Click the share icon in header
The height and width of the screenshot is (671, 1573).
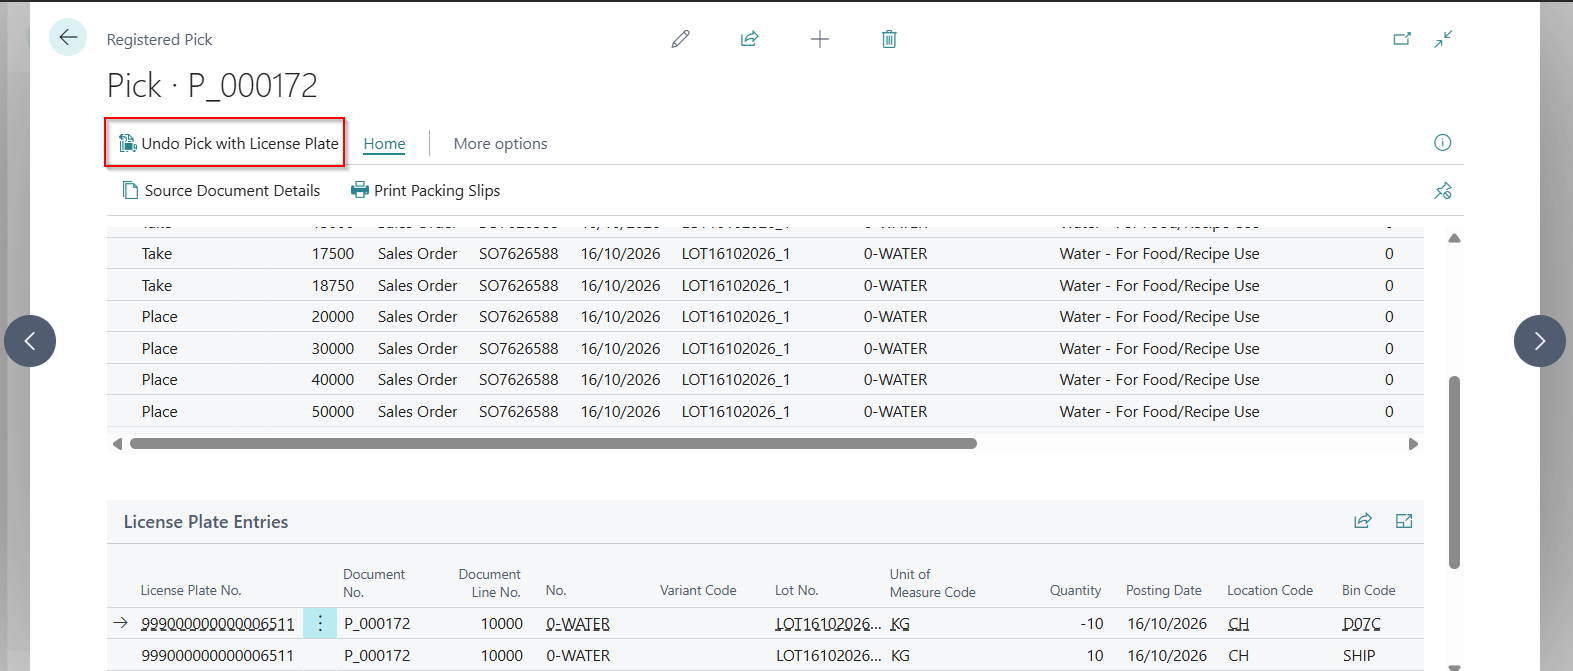click(x=750, y=39)
